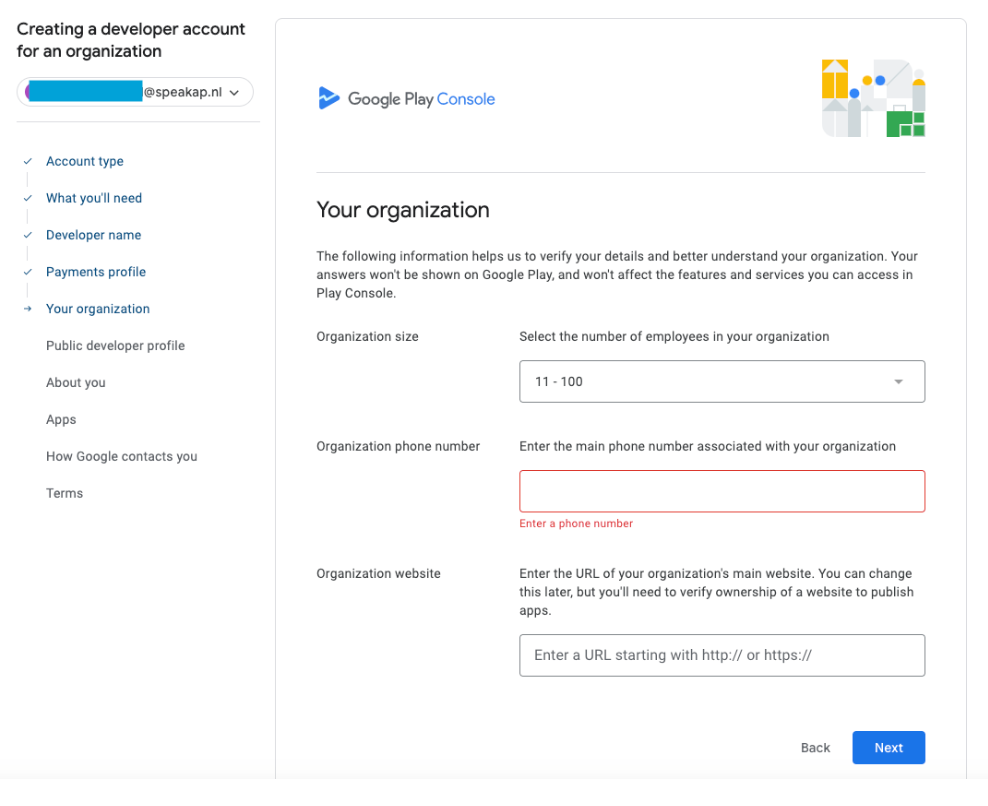The height and width of the screenshot is (806, 988).
Task: Open the Organization size dropdown showing 11 - 100
Action: (722, 381)
